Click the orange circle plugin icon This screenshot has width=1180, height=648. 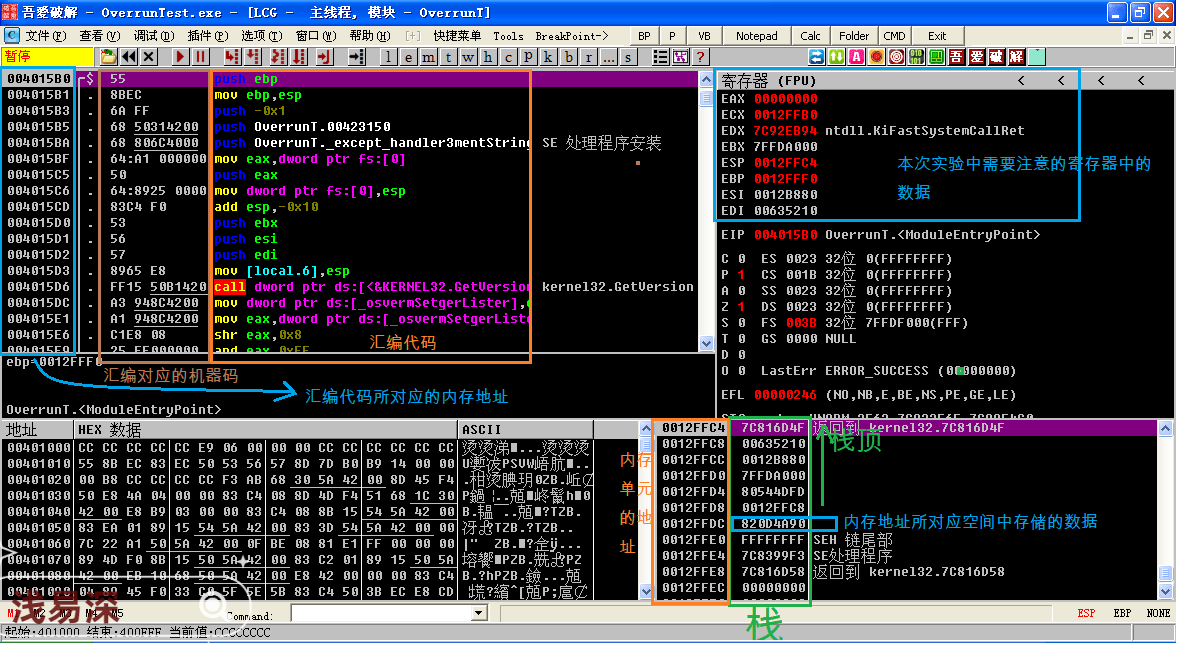pyautogui.click(x=877, y=56)
